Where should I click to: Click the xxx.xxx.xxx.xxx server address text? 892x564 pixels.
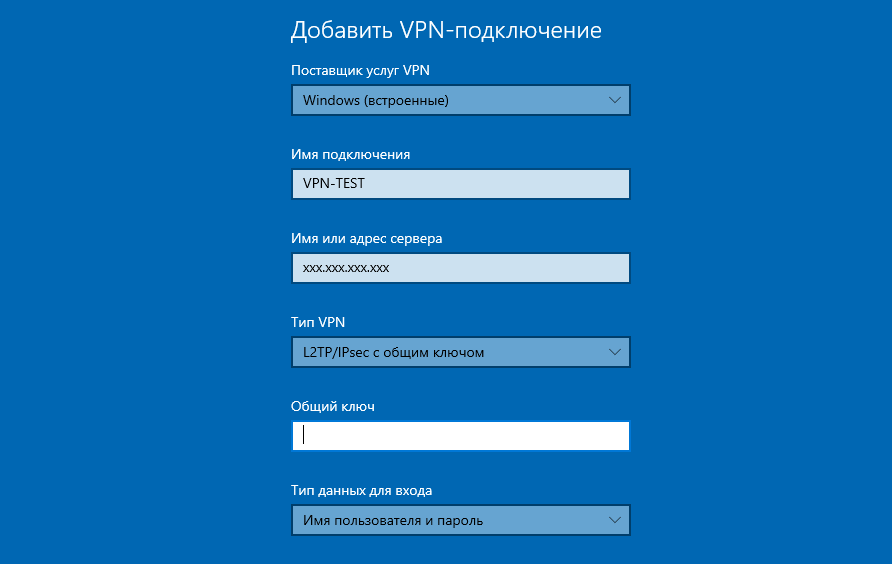(x=346, y=268)
